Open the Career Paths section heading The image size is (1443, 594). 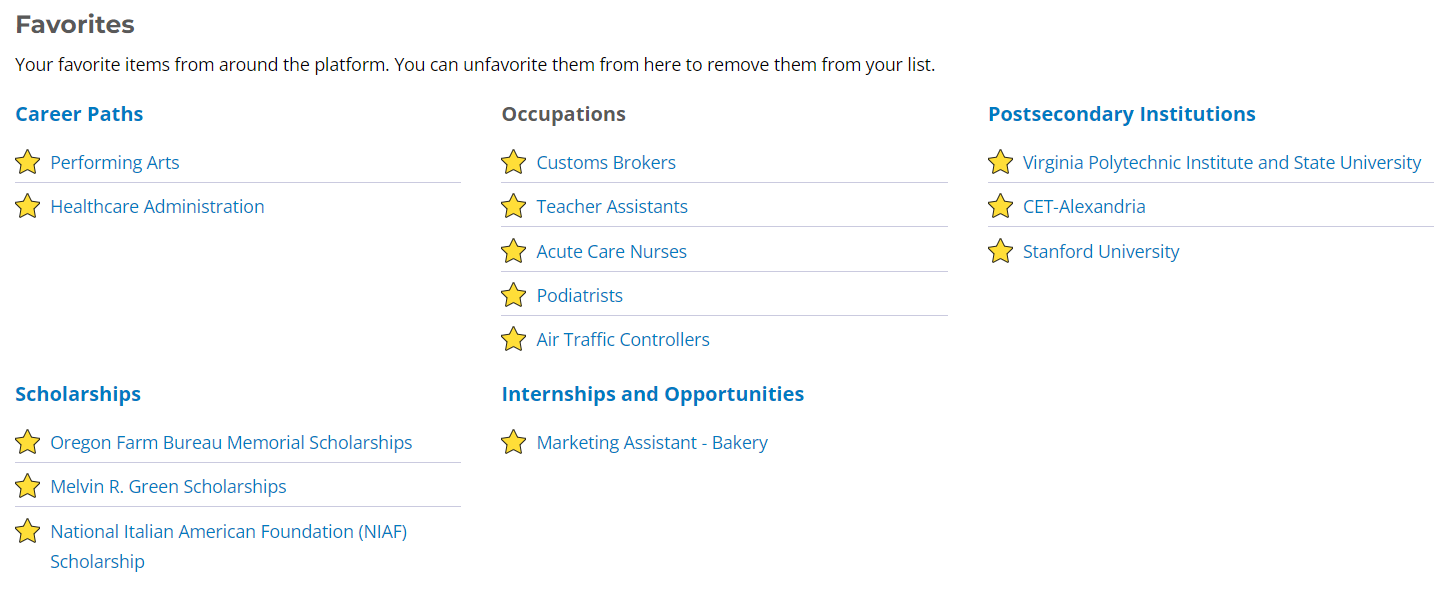pos(79,114)
